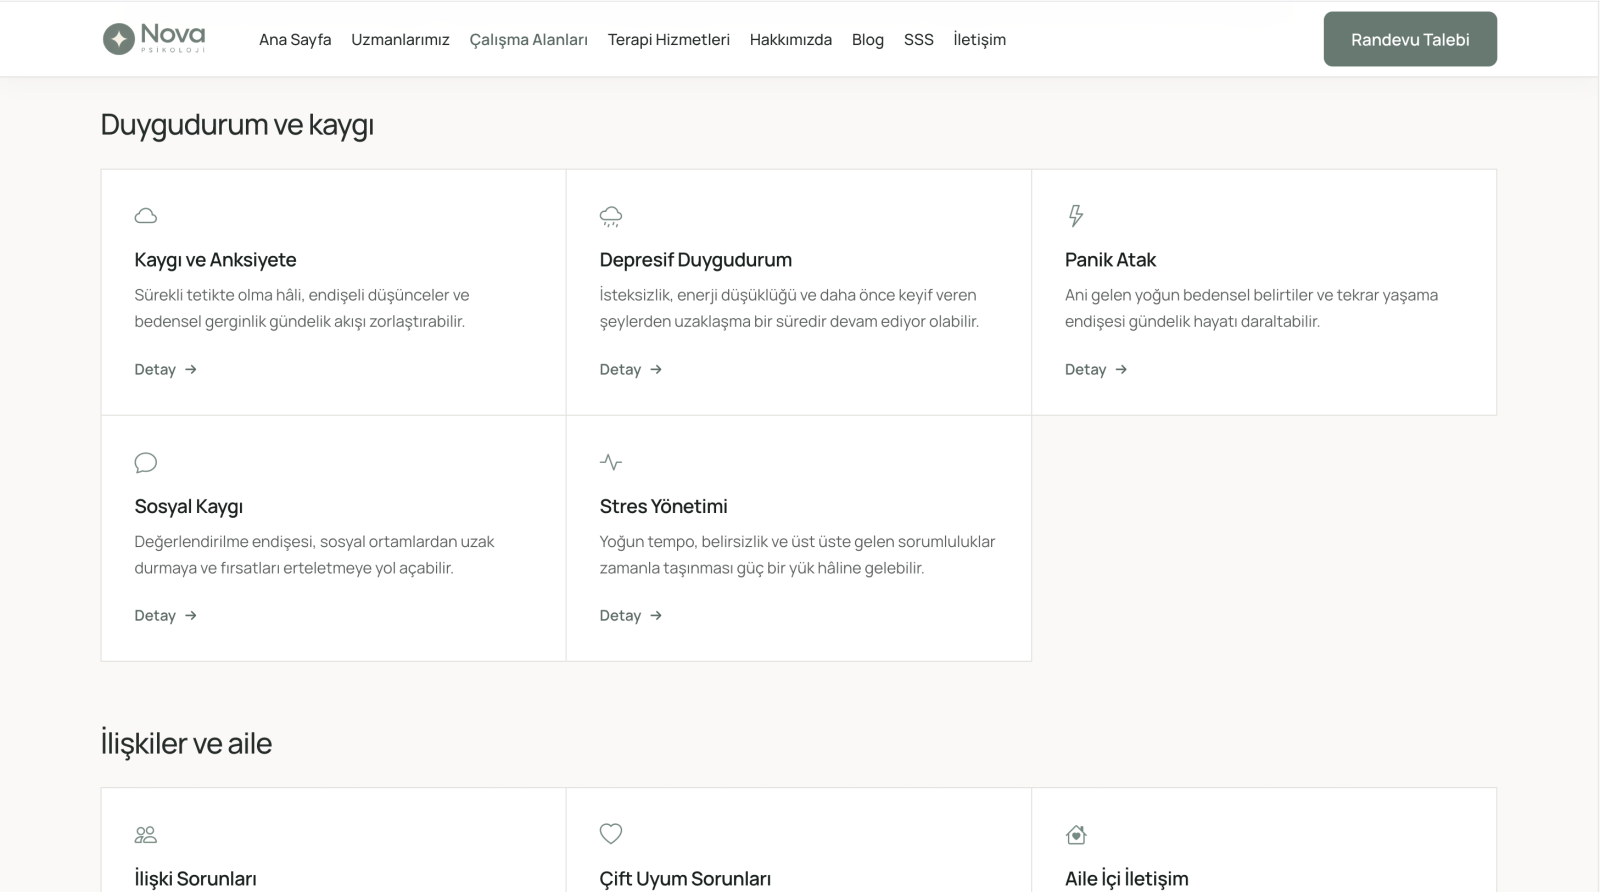Image resolution: width=1600 pixels, height=892 pixels.
Task: Click the rain cloud icon above Depresif Duygudurum
Action: [611, 216]
